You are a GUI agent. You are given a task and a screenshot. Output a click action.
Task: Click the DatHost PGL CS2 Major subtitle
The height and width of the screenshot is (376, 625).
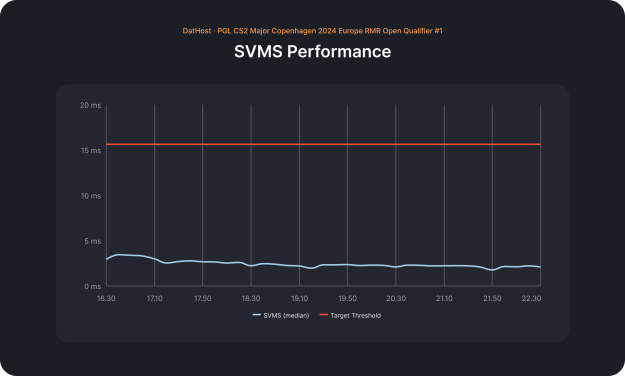coord(312,31)
